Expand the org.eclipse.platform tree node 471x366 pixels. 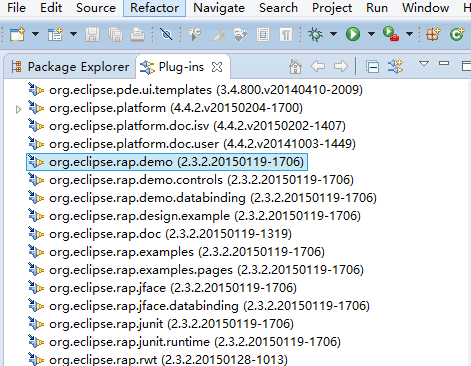tap(18, 109)
